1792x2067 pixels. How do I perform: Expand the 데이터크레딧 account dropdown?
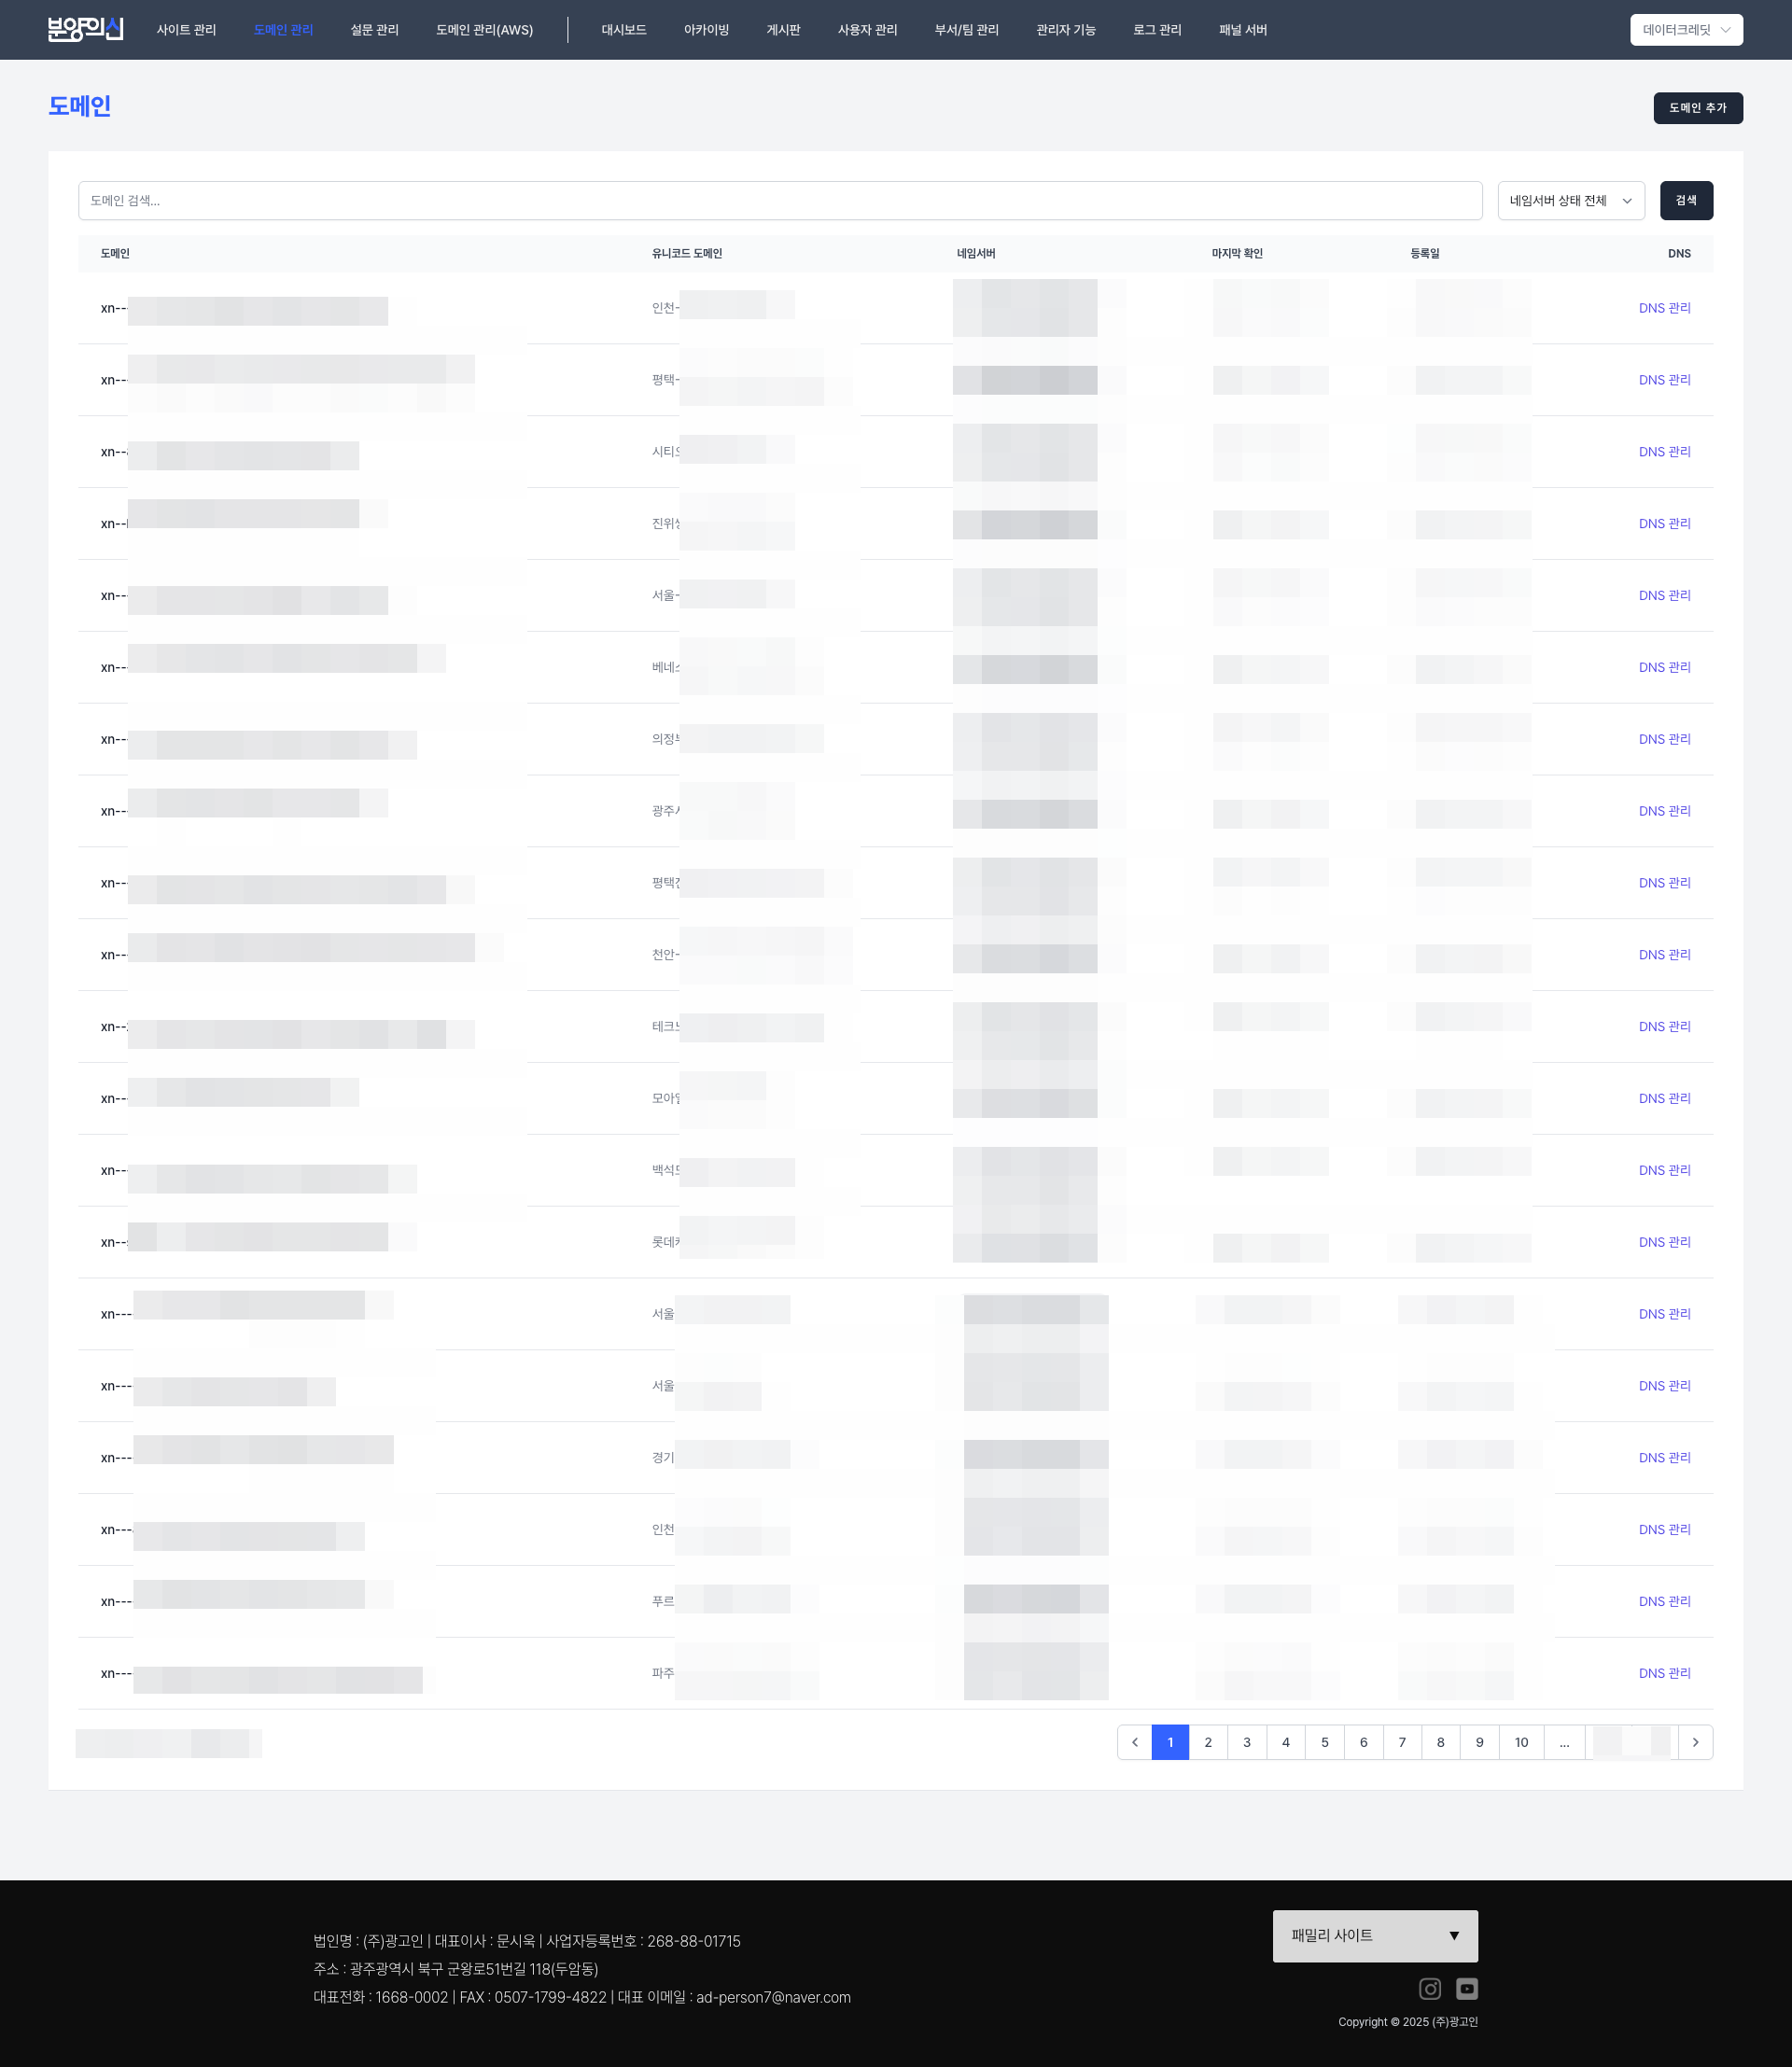(1686, 30)
